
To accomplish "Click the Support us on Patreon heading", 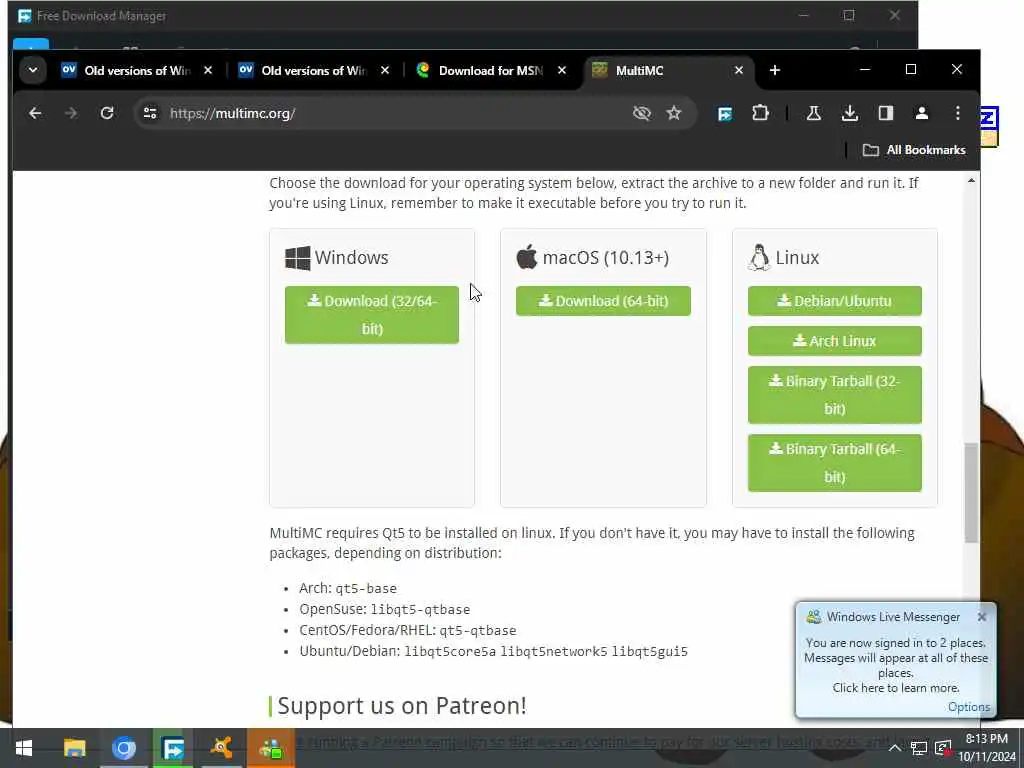I will (x=402, y=706).
